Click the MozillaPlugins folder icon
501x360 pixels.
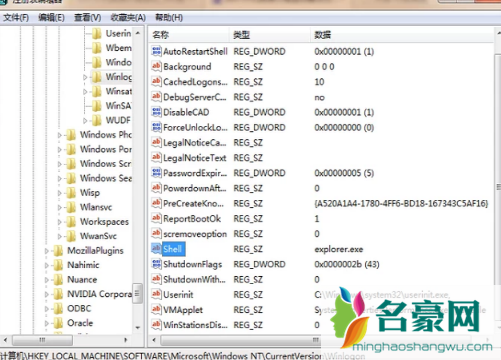click(58, 251)
